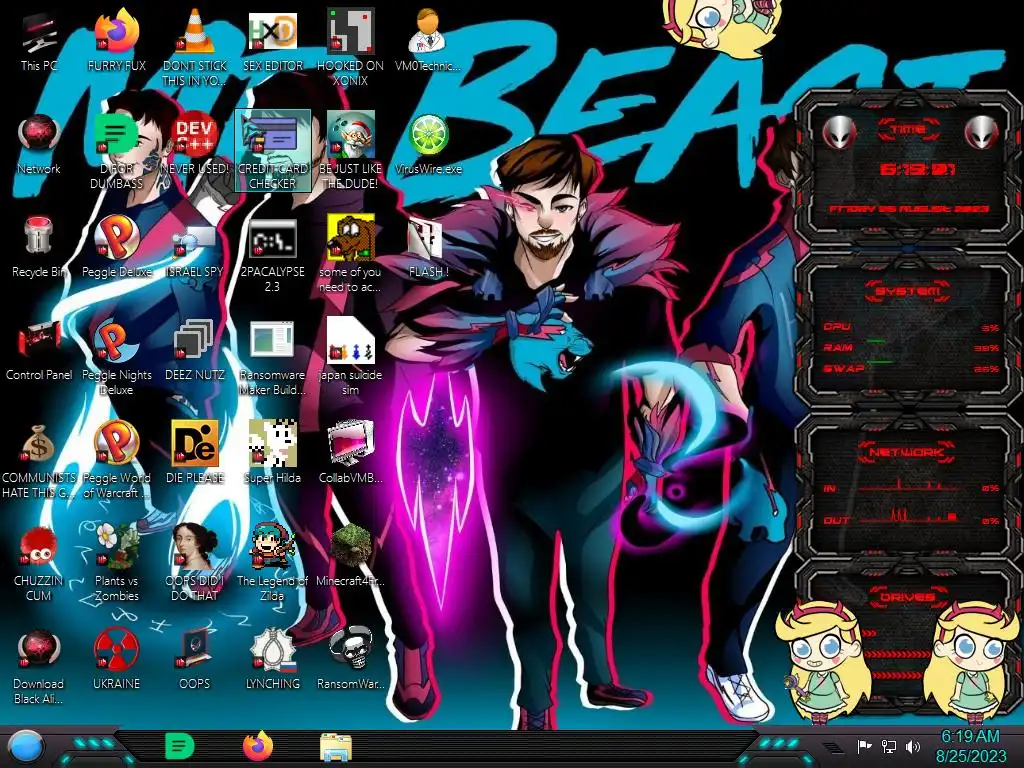Image resolution: width=1024 pixels, height=768 pixels.
Task: Open the green chat app on taskbar
Action: 180,746
